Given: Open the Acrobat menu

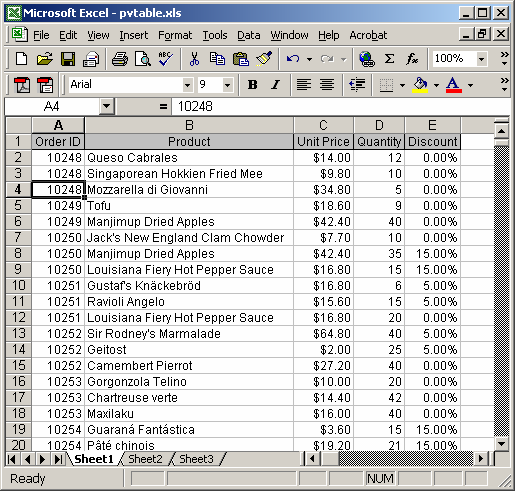Looking at the screenshot, I should point(368,35).
